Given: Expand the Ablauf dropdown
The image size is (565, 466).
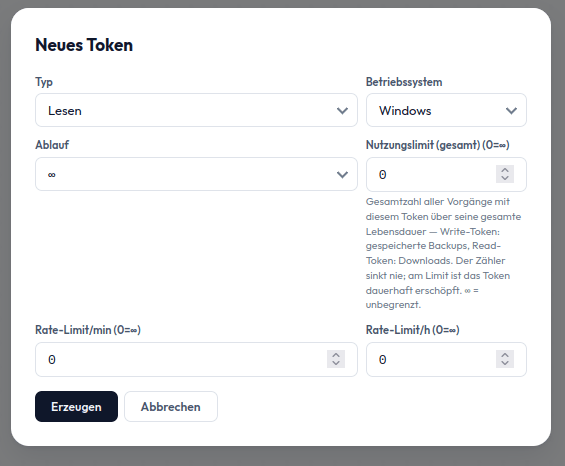Looking at the screenshot, I should pyautogui.click(x=196, y=174).
